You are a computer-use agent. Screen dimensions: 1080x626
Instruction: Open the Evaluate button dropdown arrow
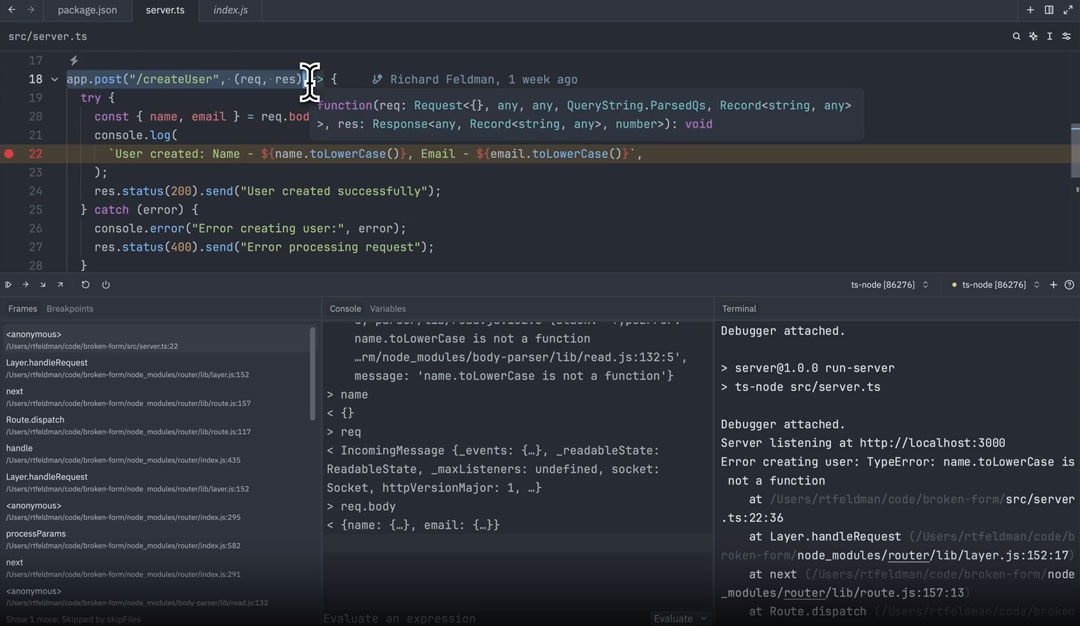[x=704, y=618]
